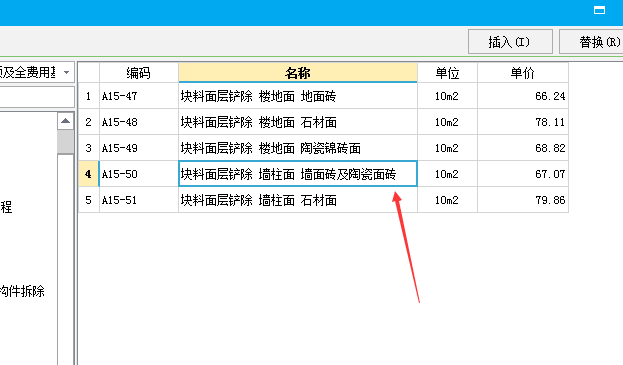This screenshot has width=623, height=365.
Task: Click the 替换(R) button
Action: point(592,42)
